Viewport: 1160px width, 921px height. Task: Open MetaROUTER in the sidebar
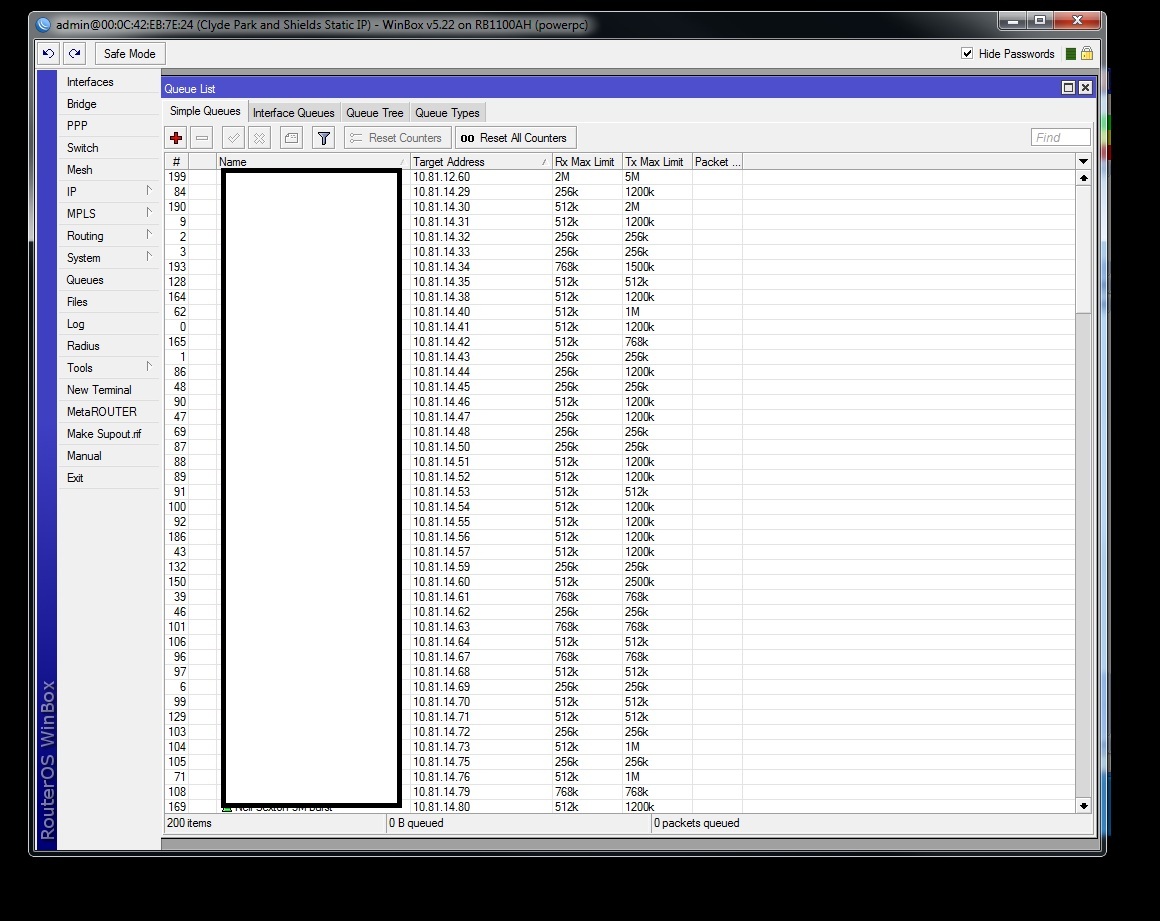(x=109, y=411)
